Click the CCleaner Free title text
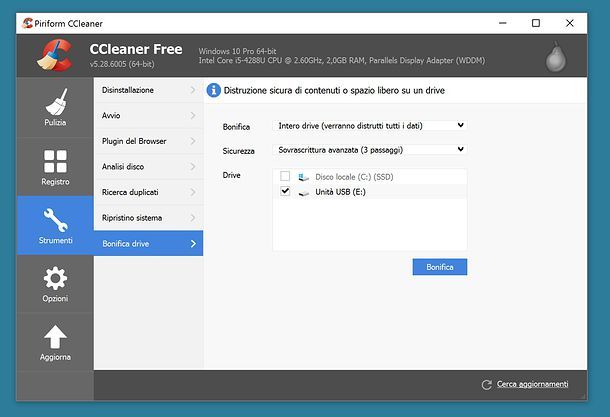 tap(136, 49)
